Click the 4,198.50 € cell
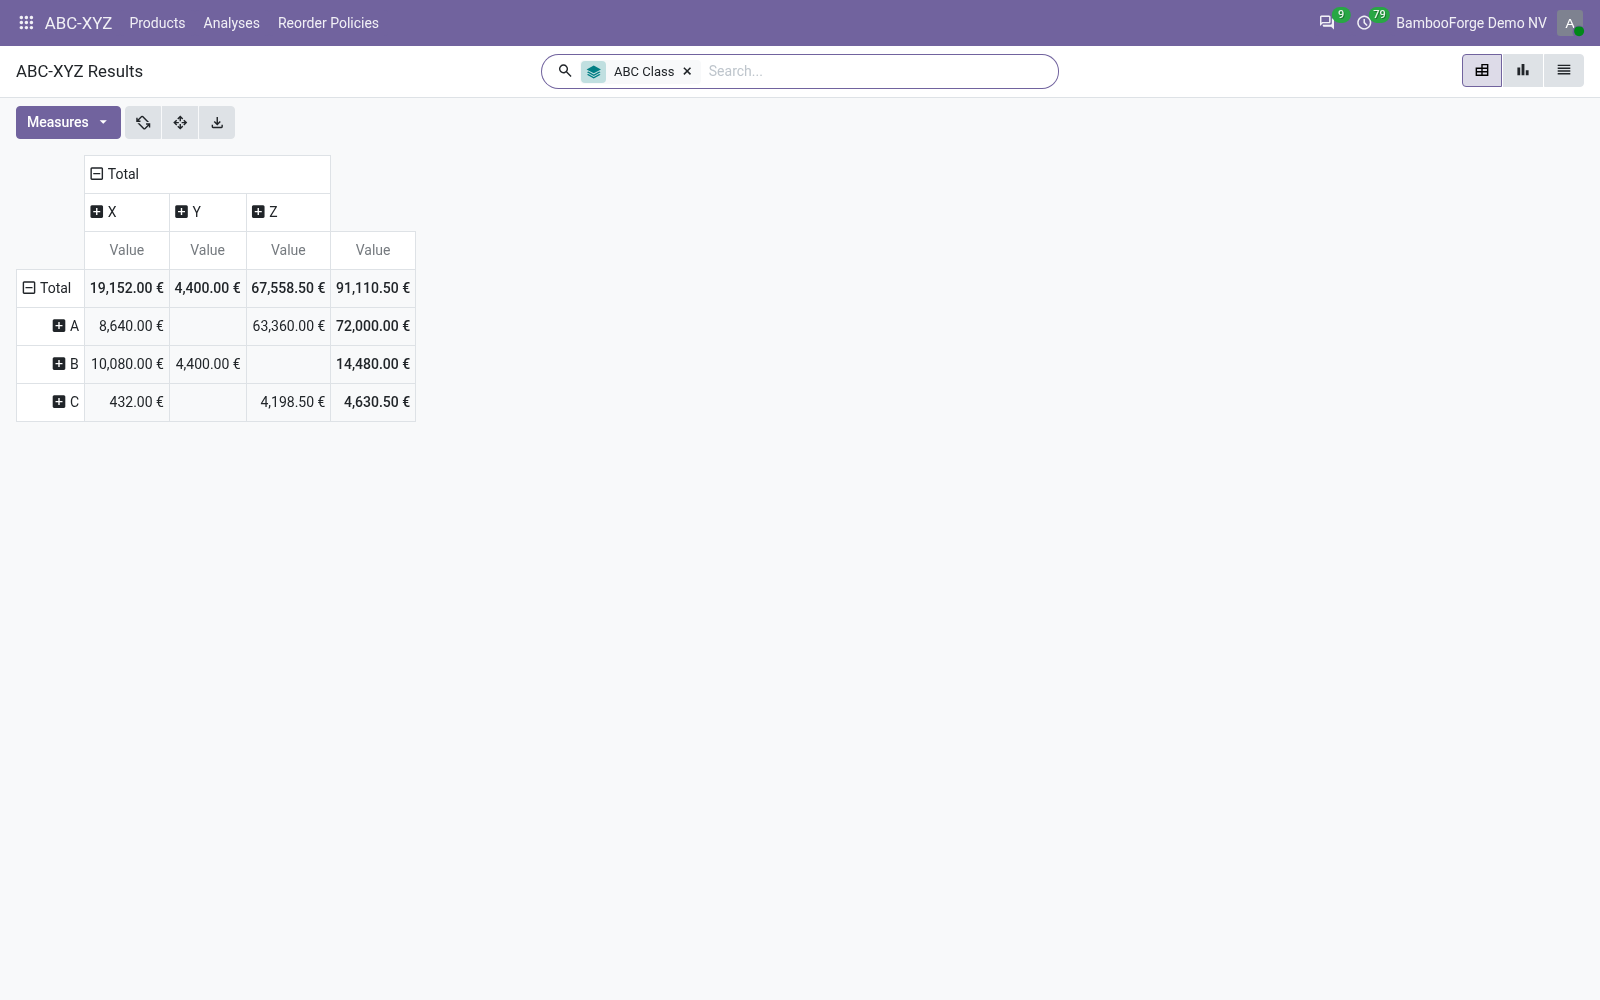Screen dimensions: 1600x1000 click(x=288, y=402)
